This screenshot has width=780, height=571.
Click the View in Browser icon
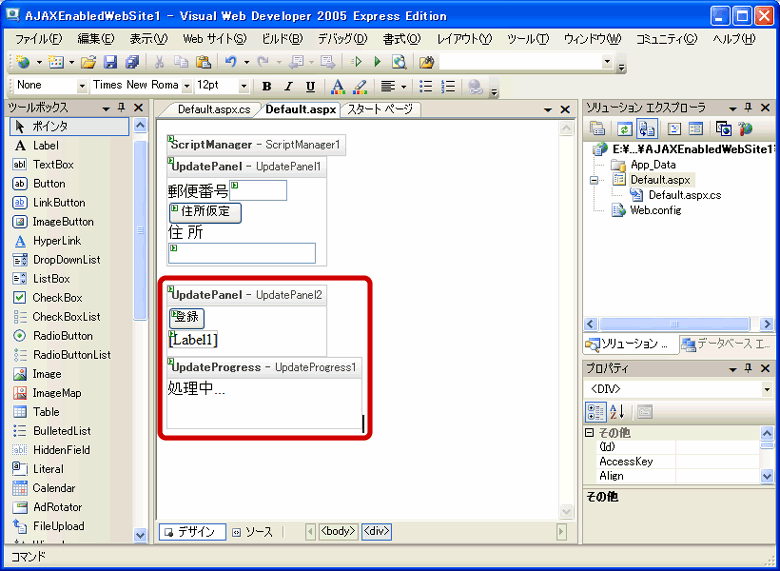coord(399,62)
